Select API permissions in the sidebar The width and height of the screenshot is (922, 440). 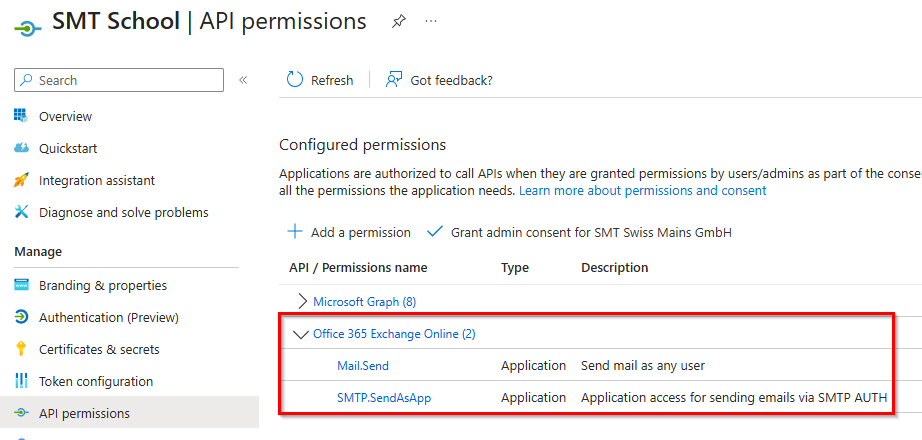[x=84, y=413]
